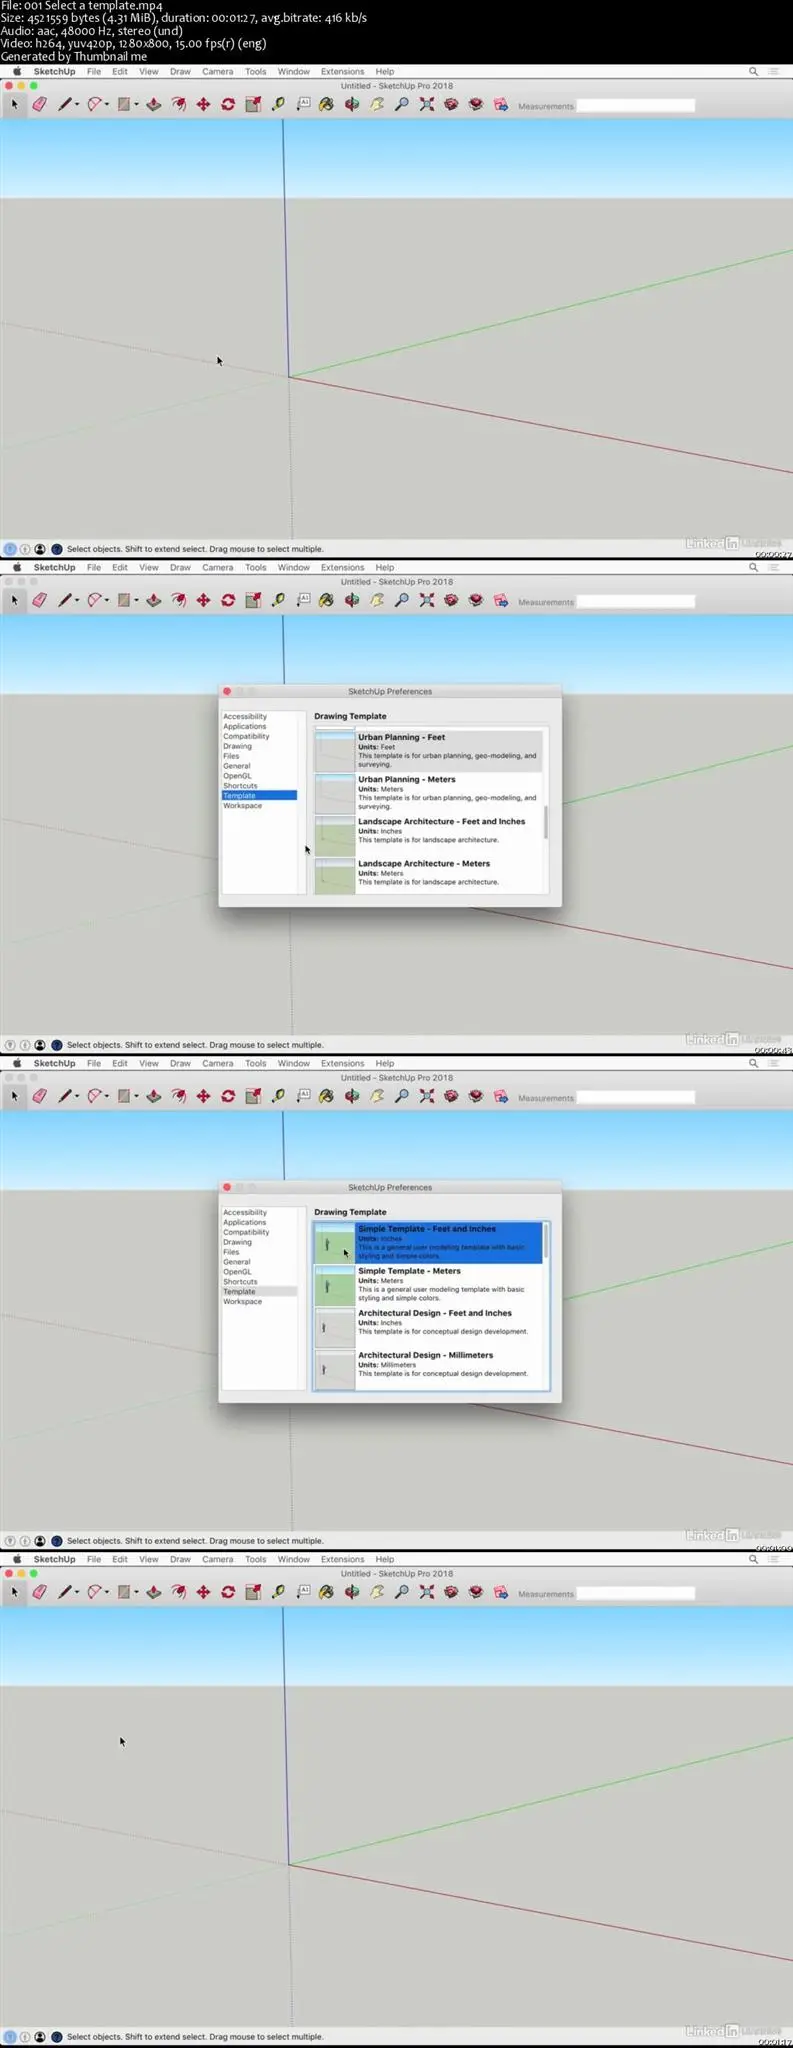Select Eraser tool above the Urban Planning dialog
Viewport: 793px width, 2048px height.
coord(39,600)
